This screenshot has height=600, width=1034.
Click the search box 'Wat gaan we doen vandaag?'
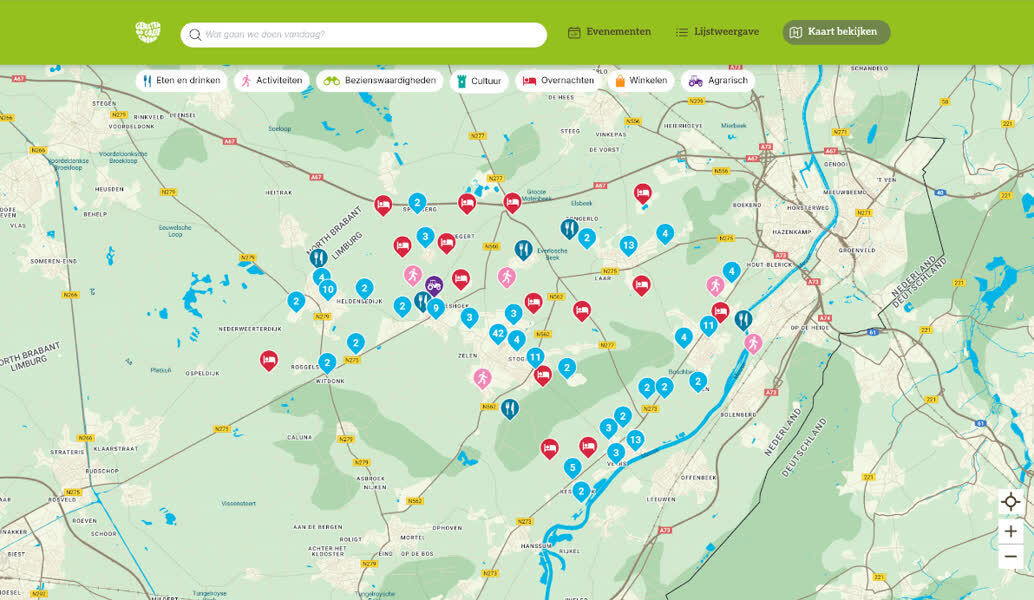(364, 35)
